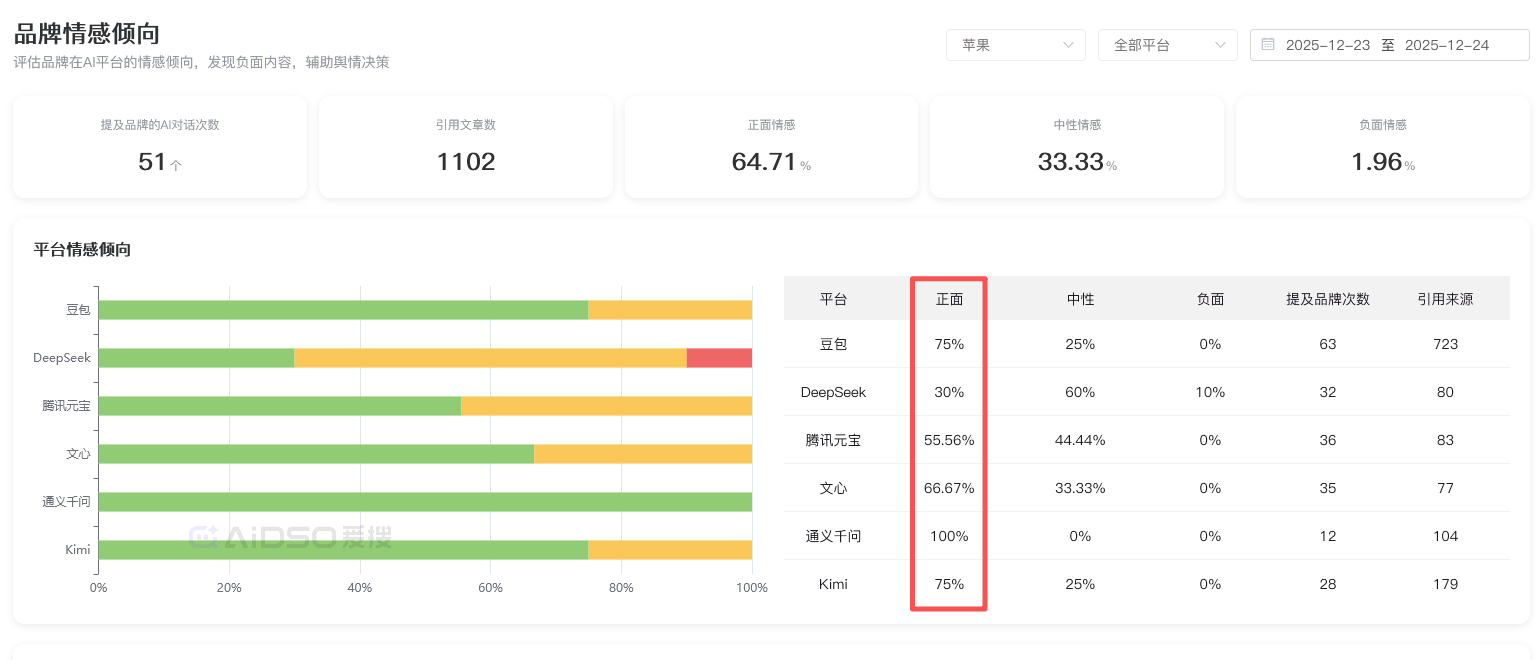Click the AIDSO watermark logo on chart
Screen dimensions: 1540x660
point(290,538)
